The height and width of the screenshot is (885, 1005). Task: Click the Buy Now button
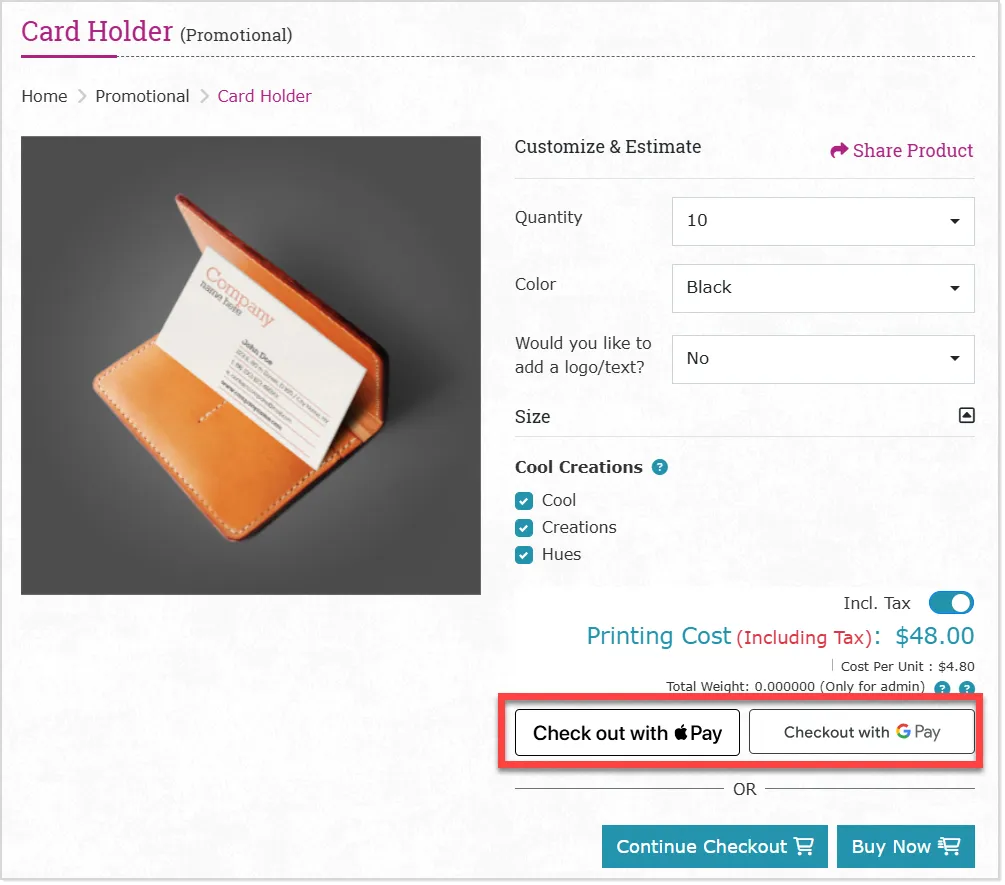908,848
